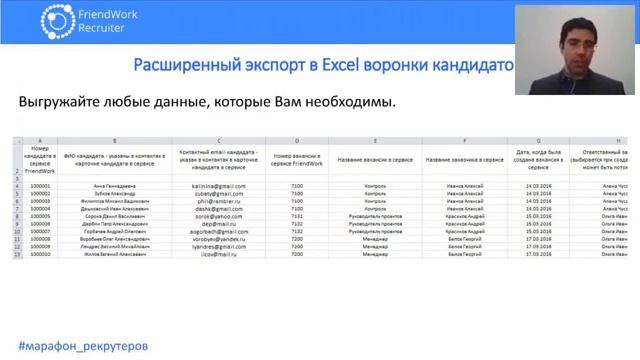The image size is (640, 360).
Task: Click the FriendWork Recruiter circular logo icon
Action: click(58, 21)
